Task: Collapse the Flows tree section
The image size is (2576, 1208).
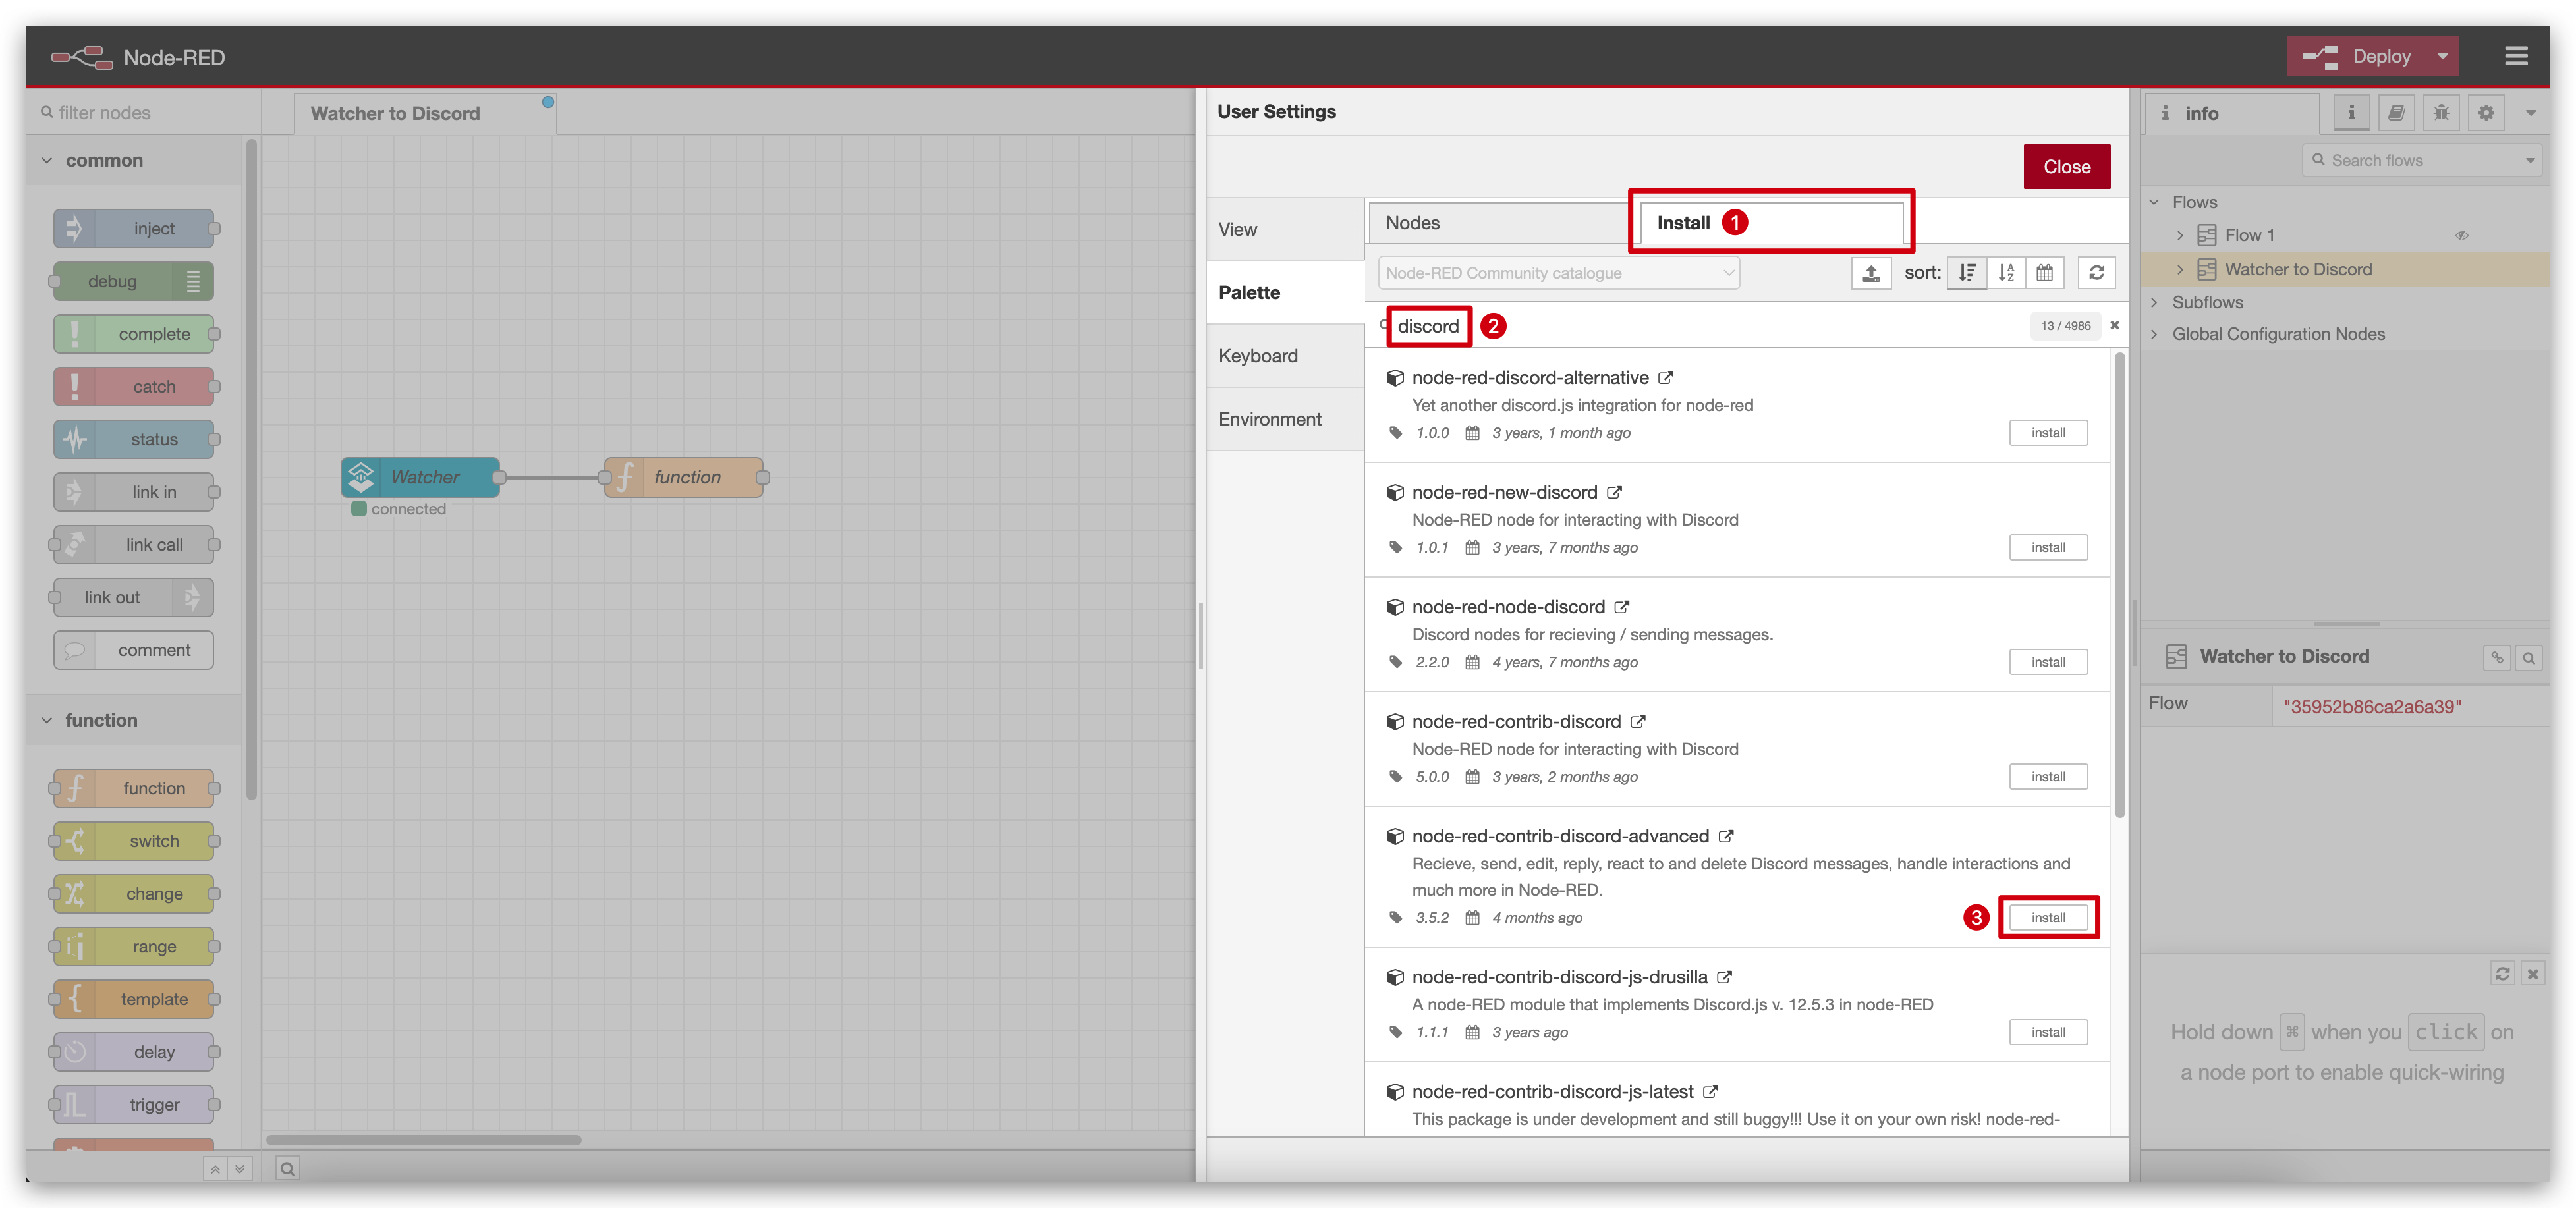Action: pos(2155,202)
